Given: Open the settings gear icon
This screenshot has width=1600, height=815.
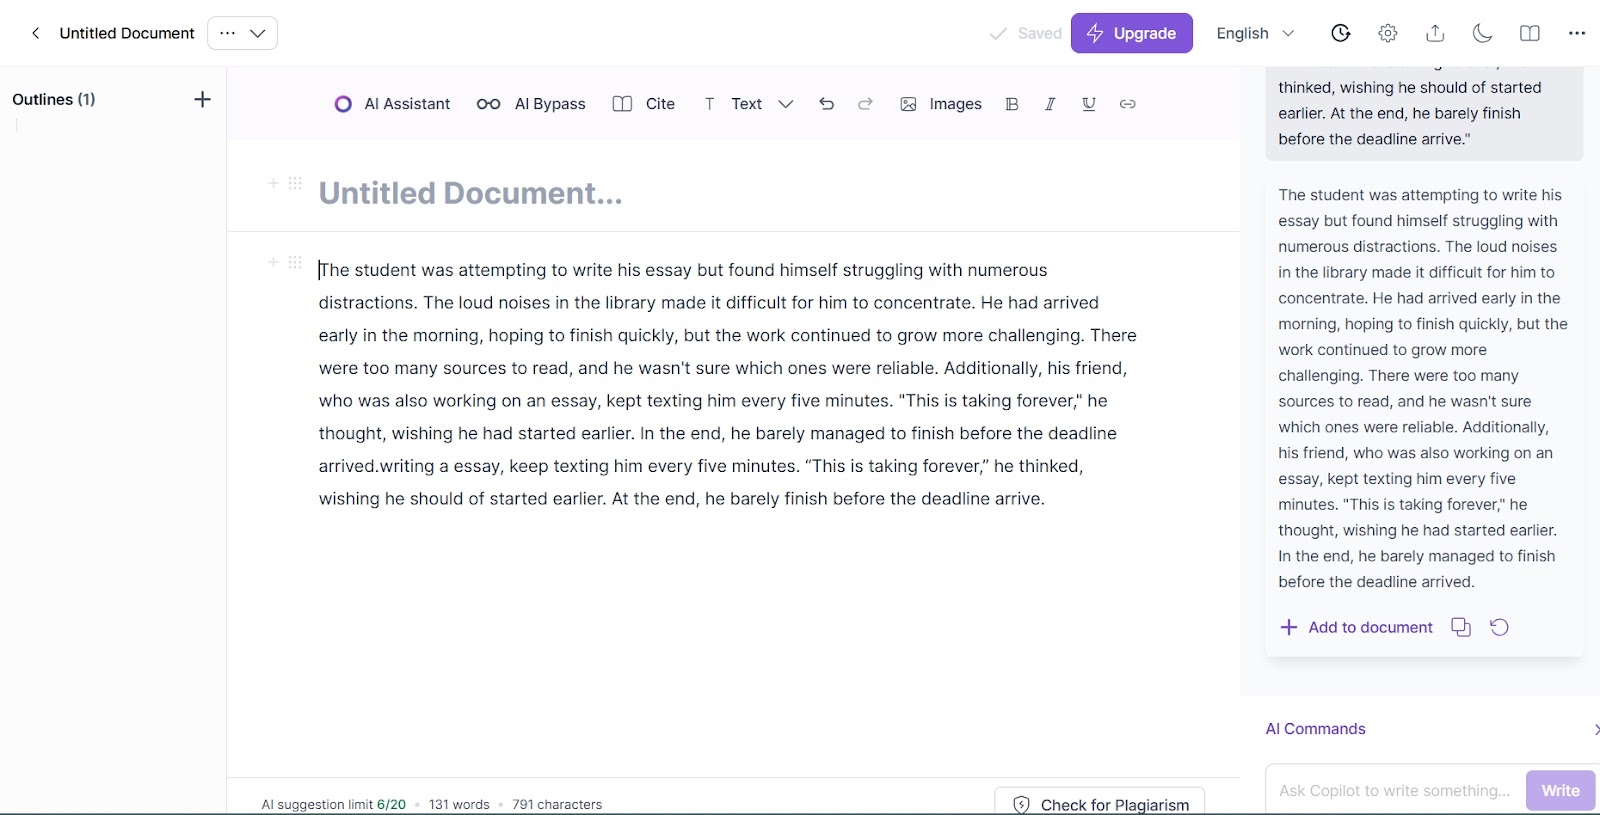Looking at the screenshot, I should pos(1388,33).
